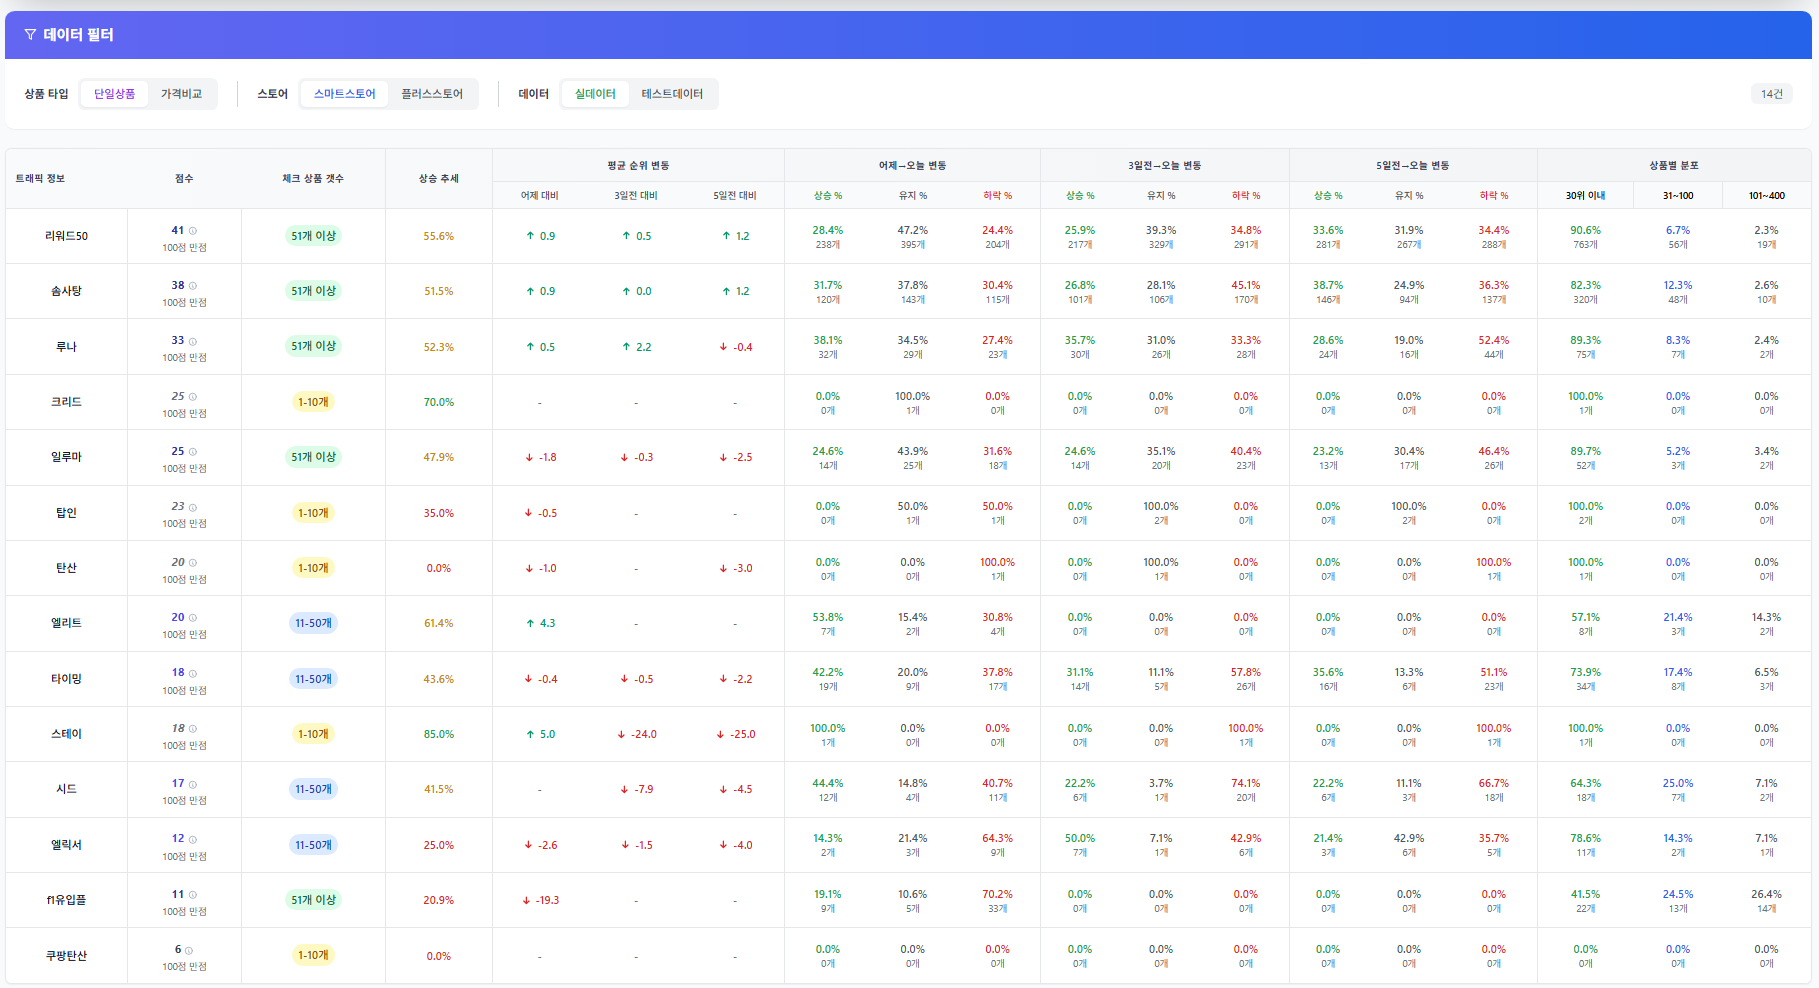
Task: Click the 70.0% trend value for 크리드
Action: (x=438, y=402)
